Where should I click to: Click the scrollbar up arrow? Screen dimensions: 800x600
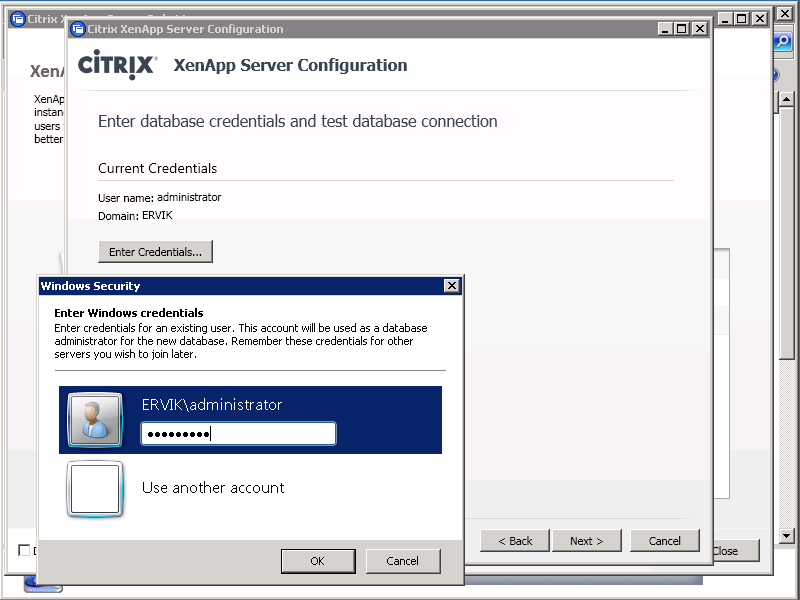(786, 100)
